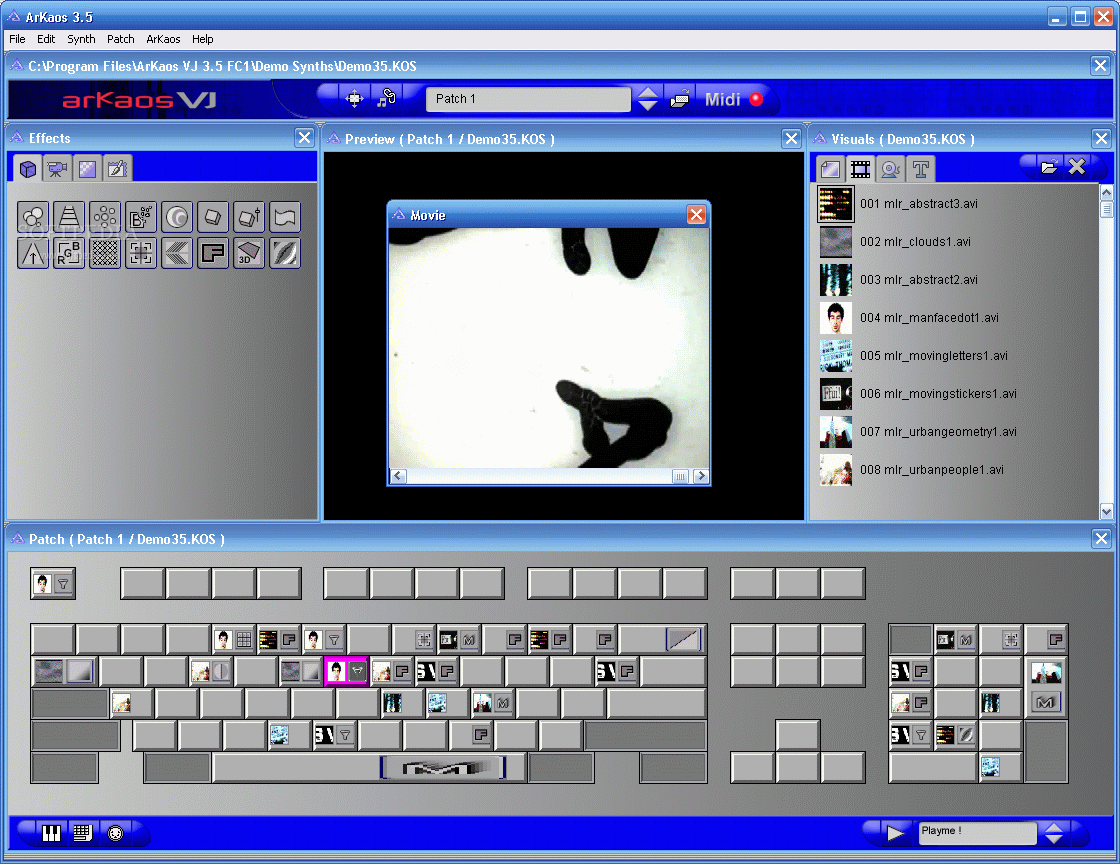Open the Synth menu
The height and width of the screenshot is (864, 1120).
(x=81, y=39)
